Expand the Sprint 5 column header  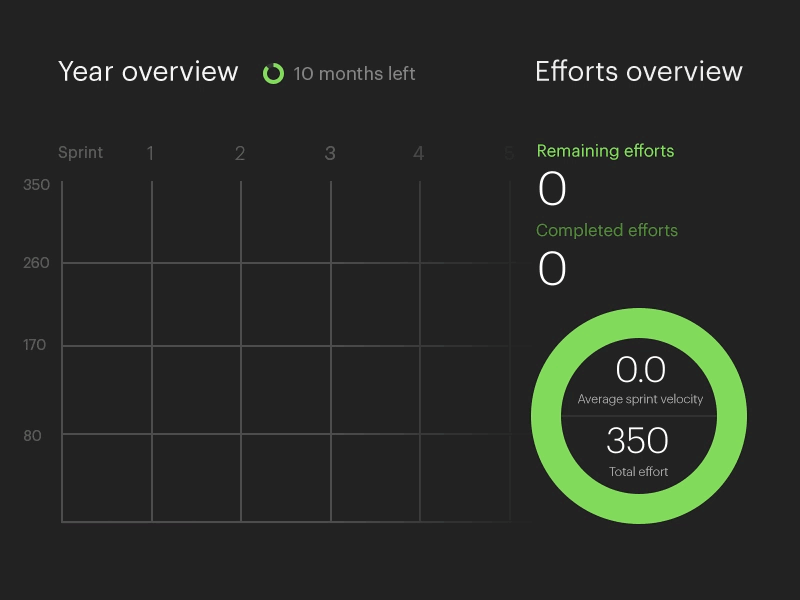(508, 152)
